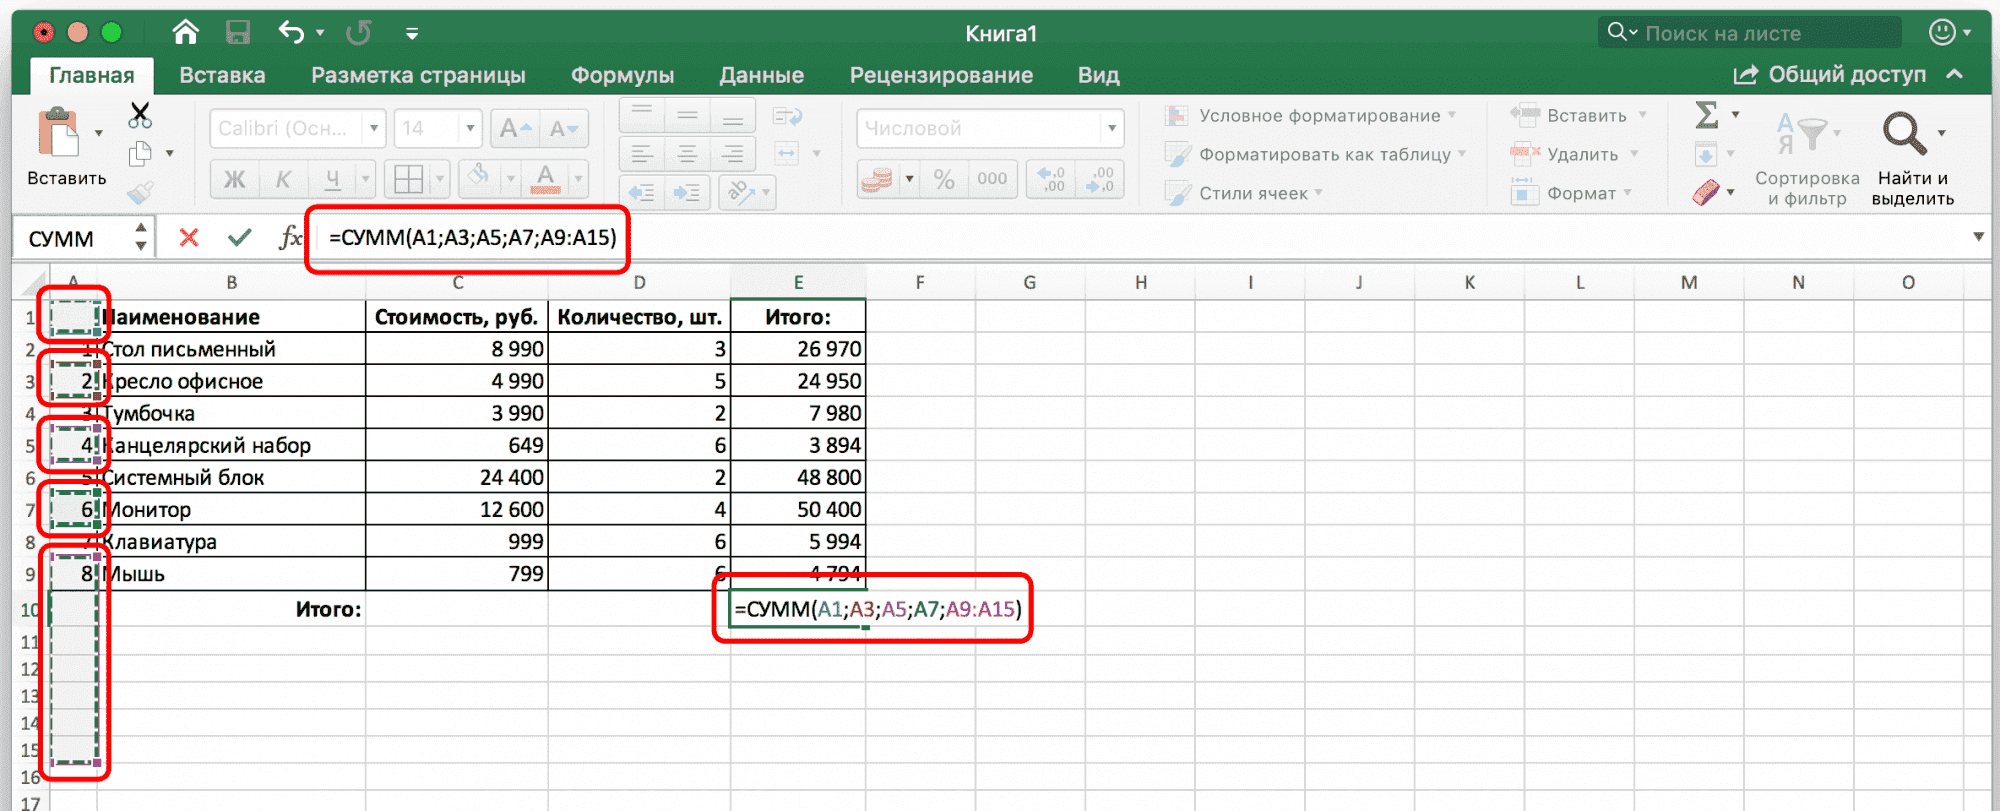Toggle Italic with the К button
2000x811 pixels.
283,179
